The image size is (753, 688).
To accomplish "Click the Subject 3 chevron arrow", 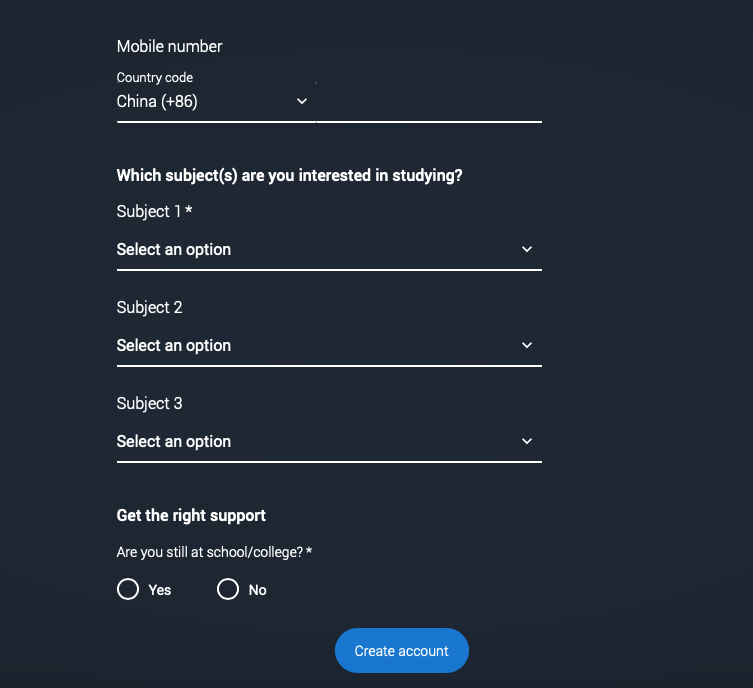I will [x=527, y=441].
